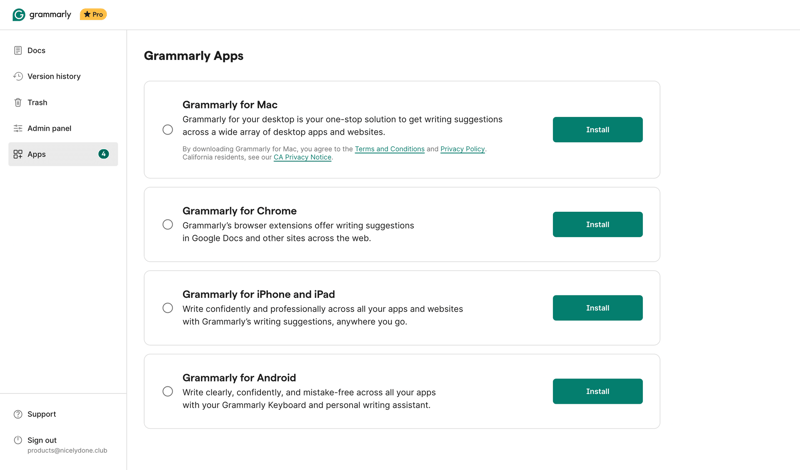Open the CA Privacy Notice link
The width and height of the screenshot is (800, 470).
point(303,157)
